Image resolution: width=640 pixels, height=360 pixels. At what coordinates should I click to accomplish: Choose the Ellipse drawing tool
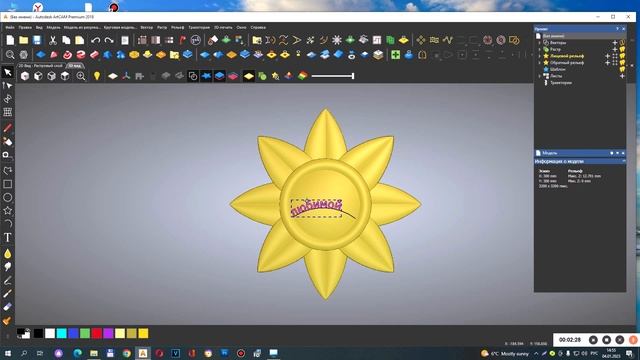[x=7, y=198]
